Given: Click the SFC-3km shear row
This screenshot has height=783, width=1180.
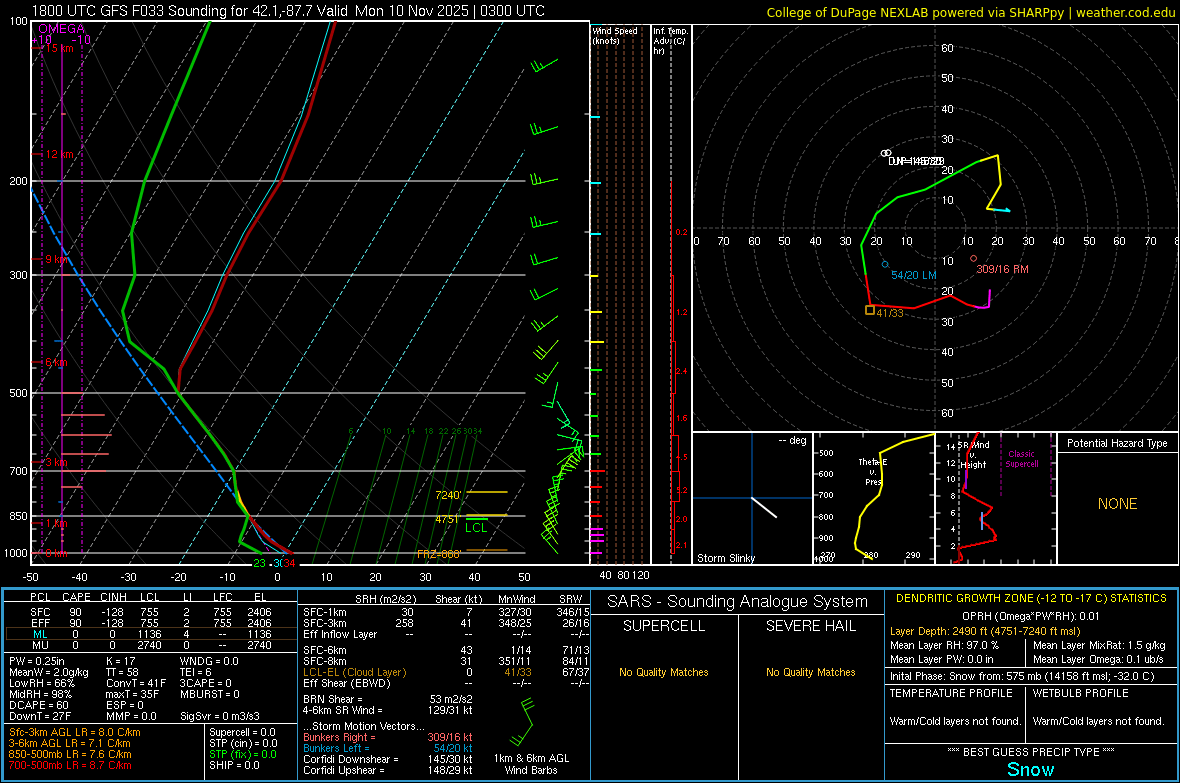Looking at the screenshot, I should pos(446,623).
